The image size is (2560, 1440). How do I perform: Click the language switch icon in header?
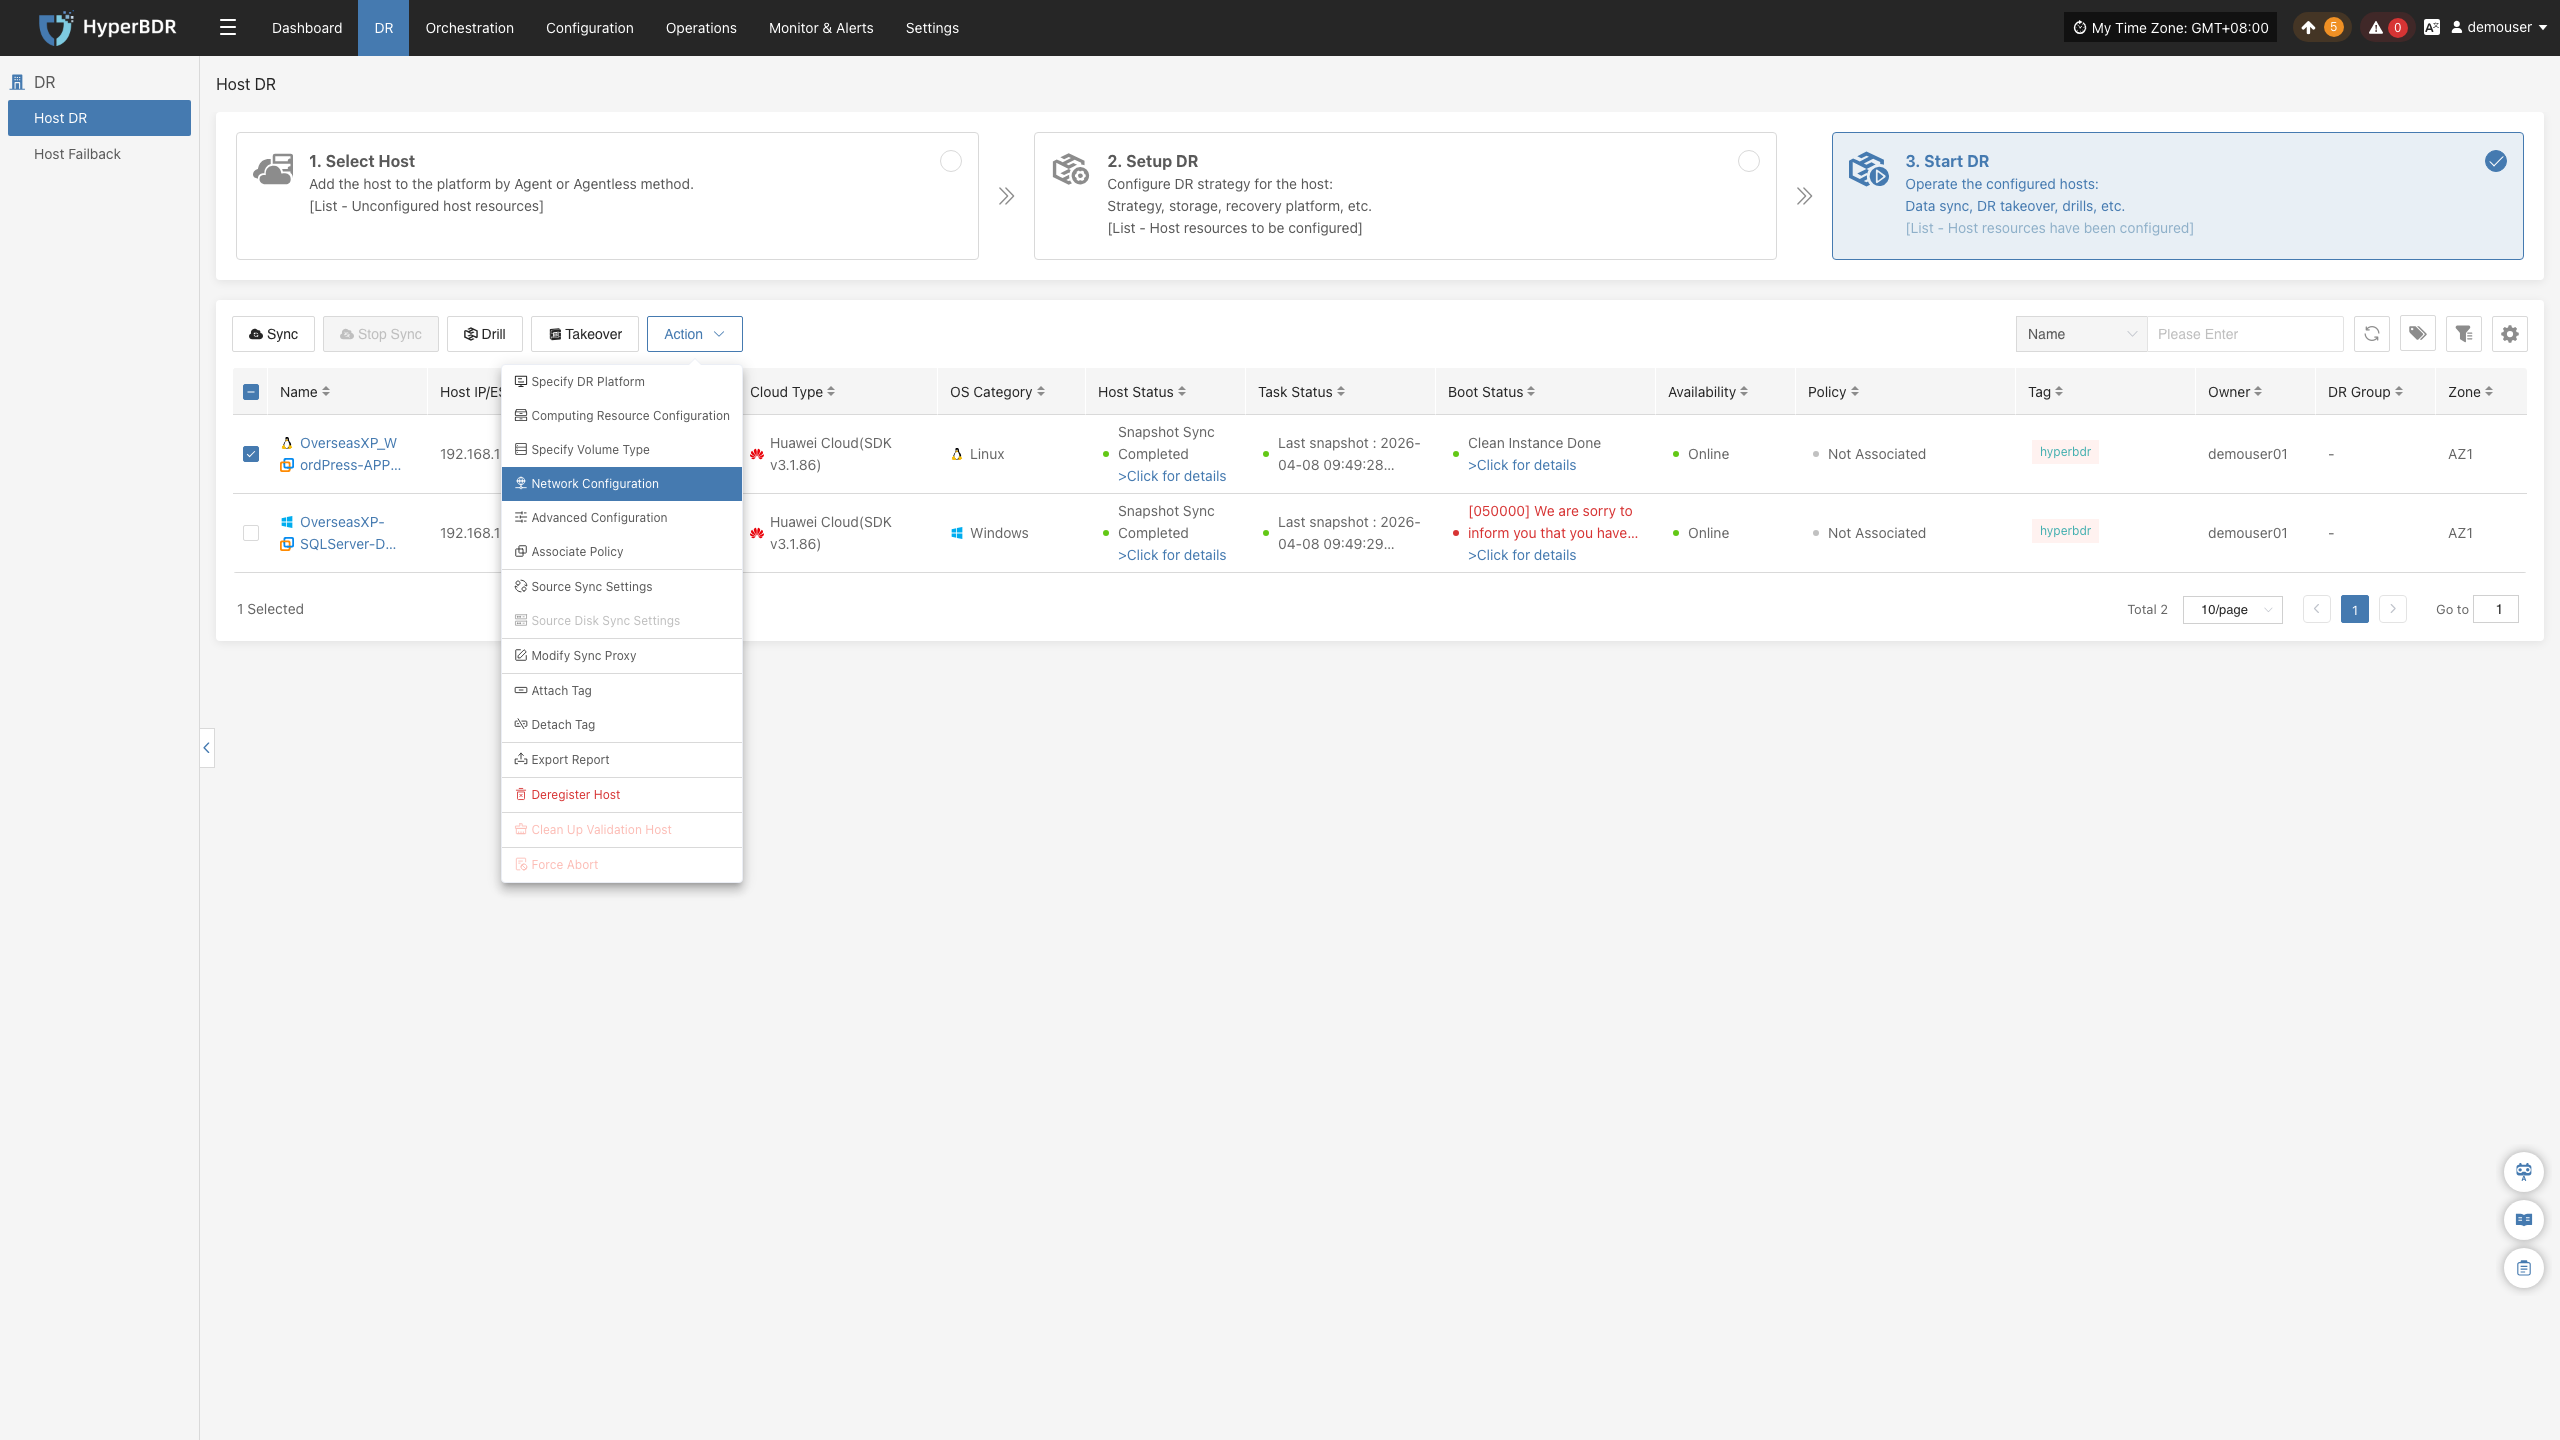coord(2432,28)
